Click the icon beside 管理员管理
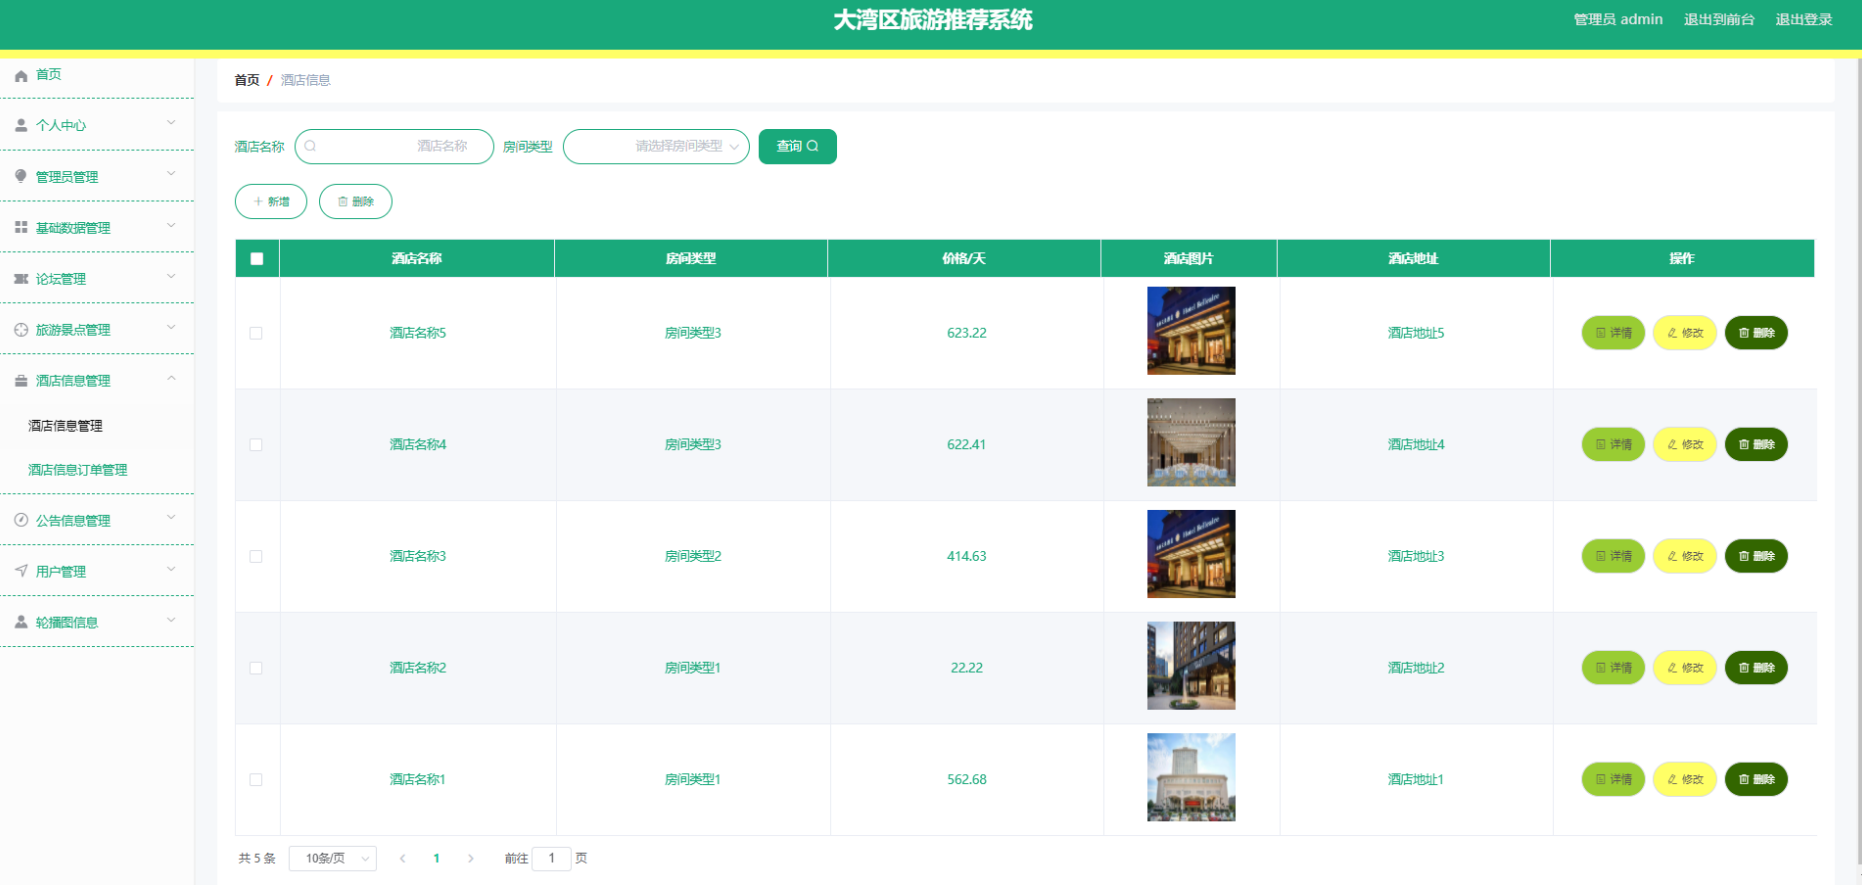The image size is (1862, 893). pyautogui.click(x=21, y=176)
